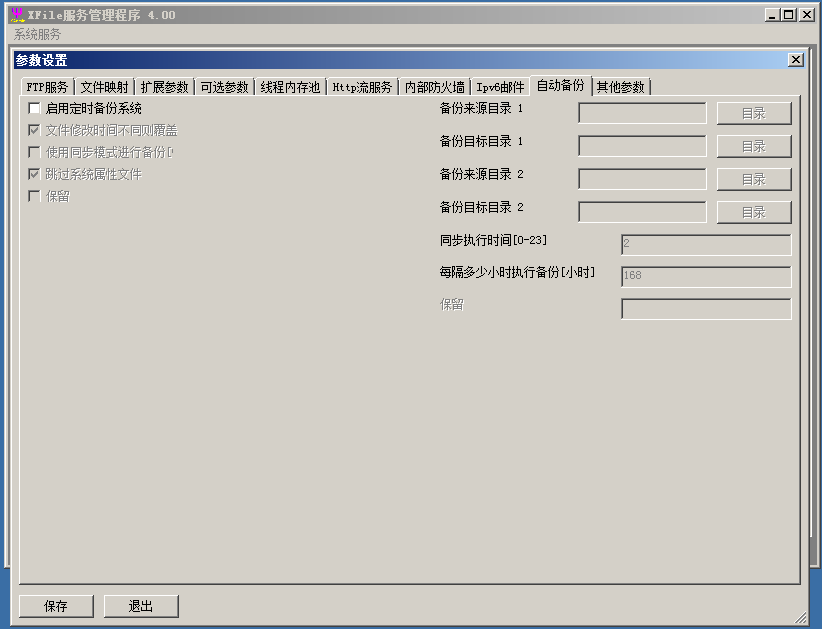Enable the 启用定时备份系统 checkbox

coord(35,108)
